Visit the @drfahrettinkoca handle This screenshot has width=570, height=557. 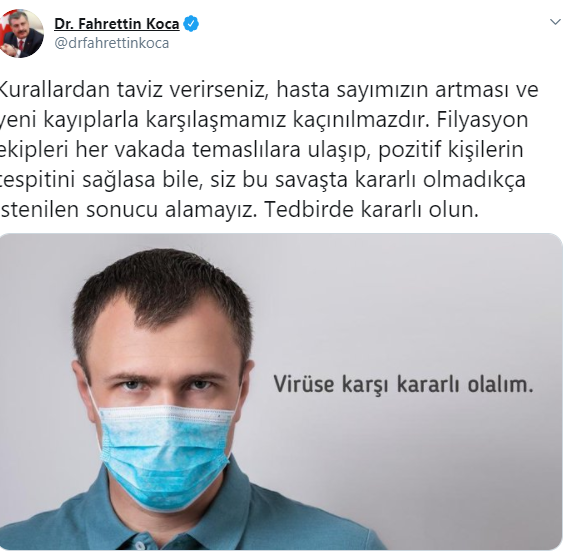tap(112, 43)
